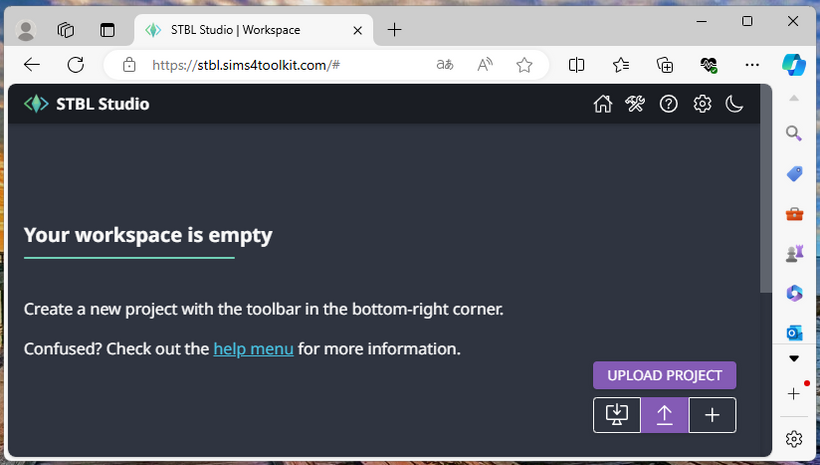Open browser Settings and more menu

(x=753, y=65)
